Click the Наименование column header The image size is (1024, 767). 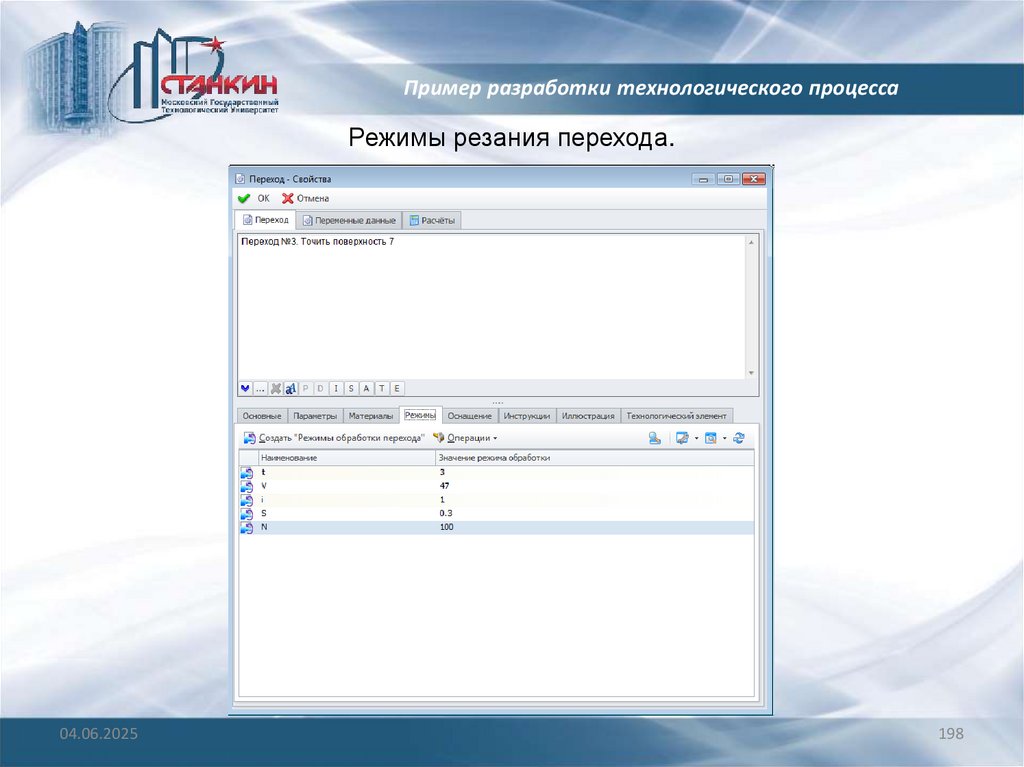[347, 458]
